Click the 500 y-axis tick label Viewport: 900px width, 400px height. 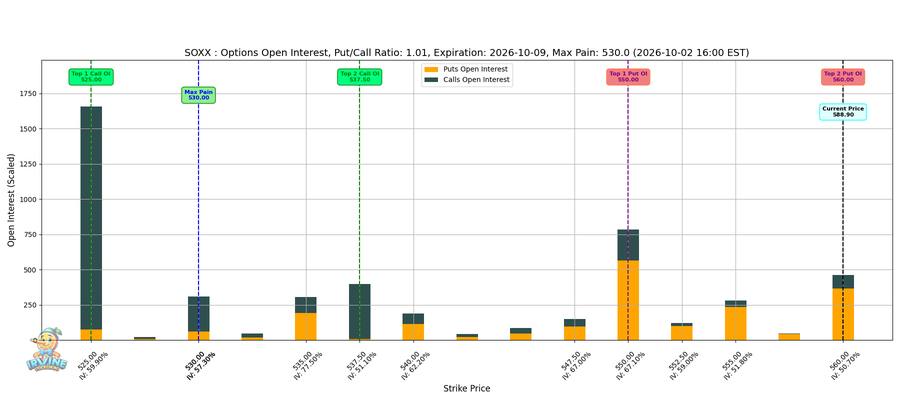pyautogui.click(x=29, y=270)
